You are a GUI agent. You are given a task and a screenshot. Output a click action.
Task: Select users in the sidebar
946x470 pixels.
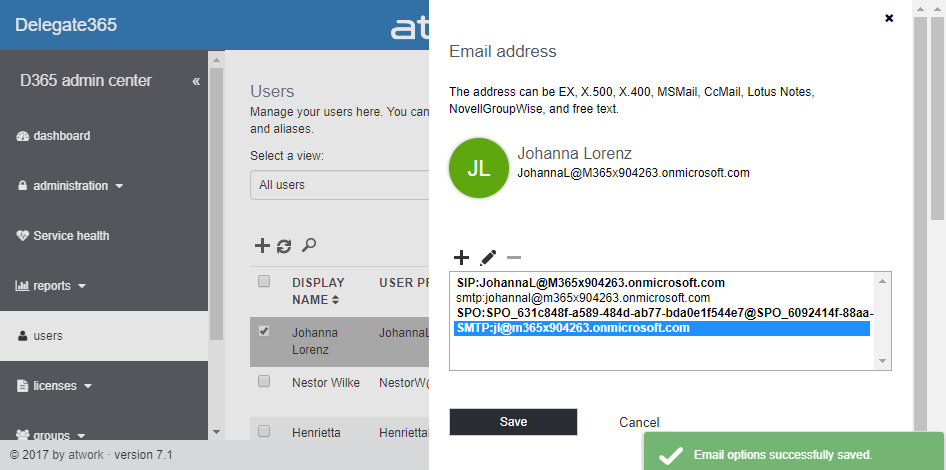(104, 336)
